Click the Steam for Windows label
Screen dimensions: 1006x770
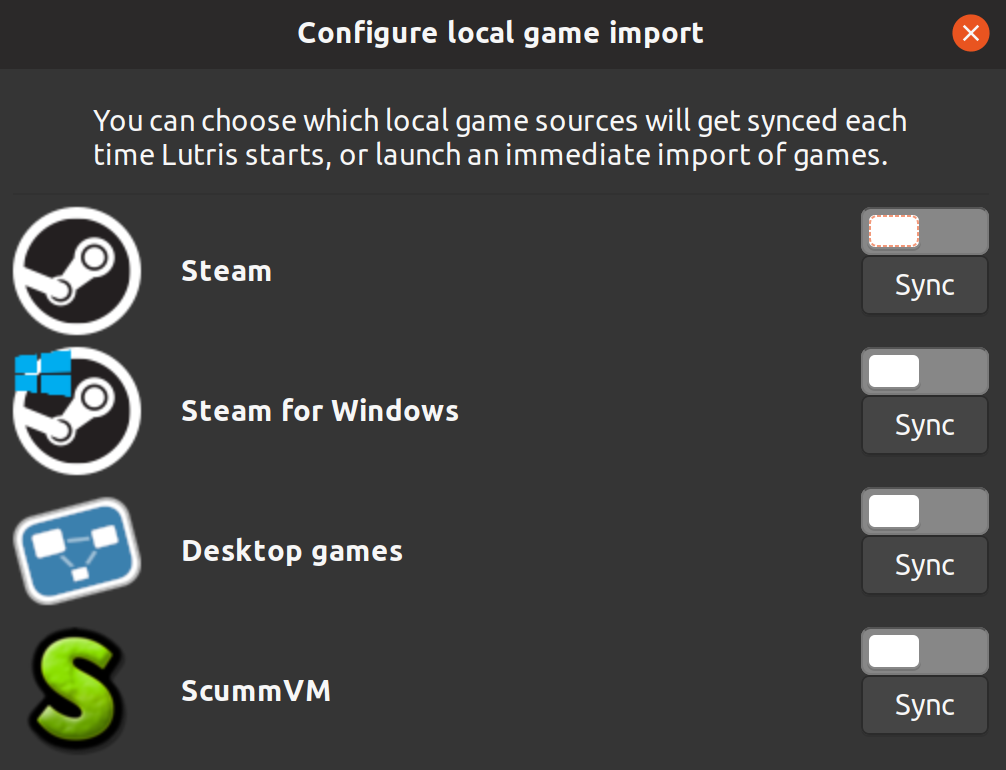(x=319, y=410)
